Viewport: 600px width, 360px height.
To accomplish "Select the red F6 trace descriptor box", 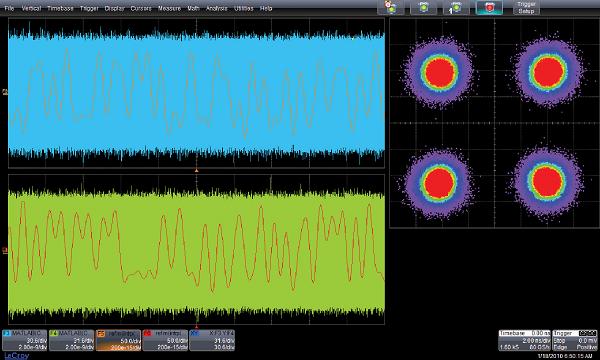I will click(165, 340).
